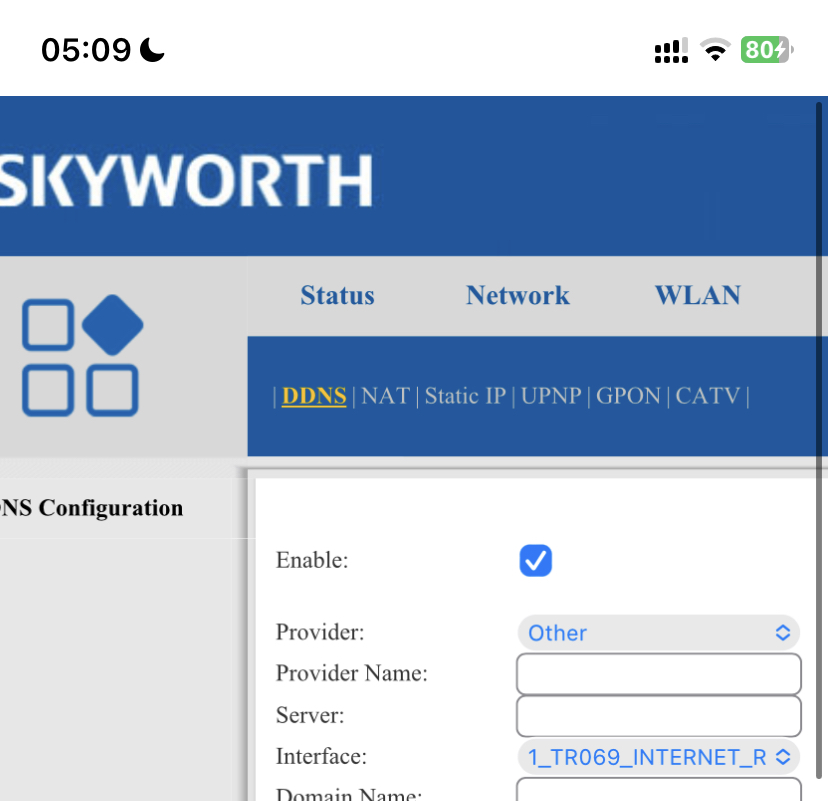828x801 pixels.
Task: Open the WLAN tab
Action: (x=698, y=295)
